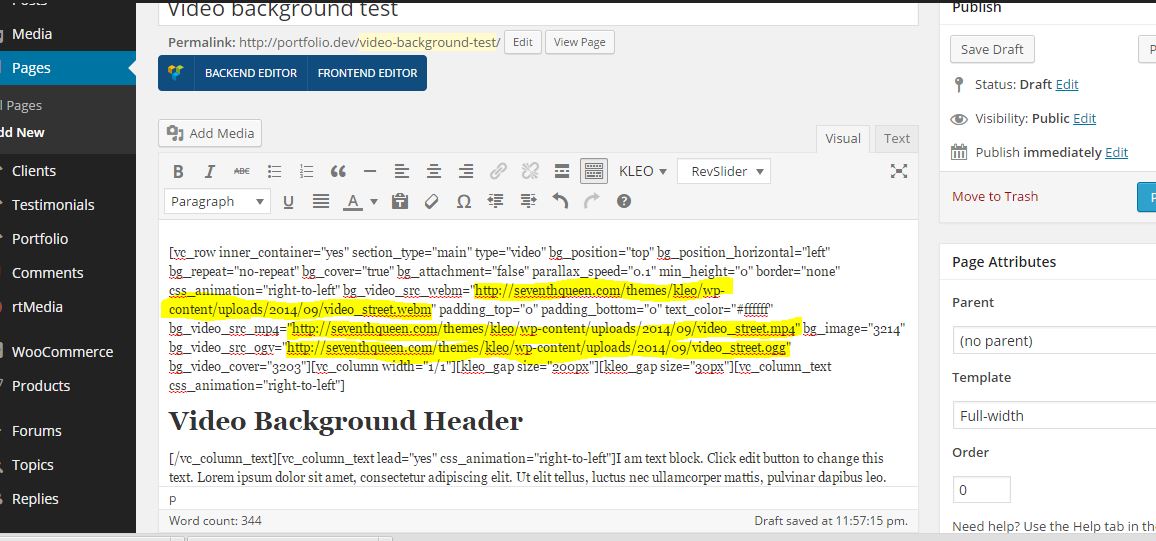
Task: Toggle underline formatting
Action: [288, 201]
